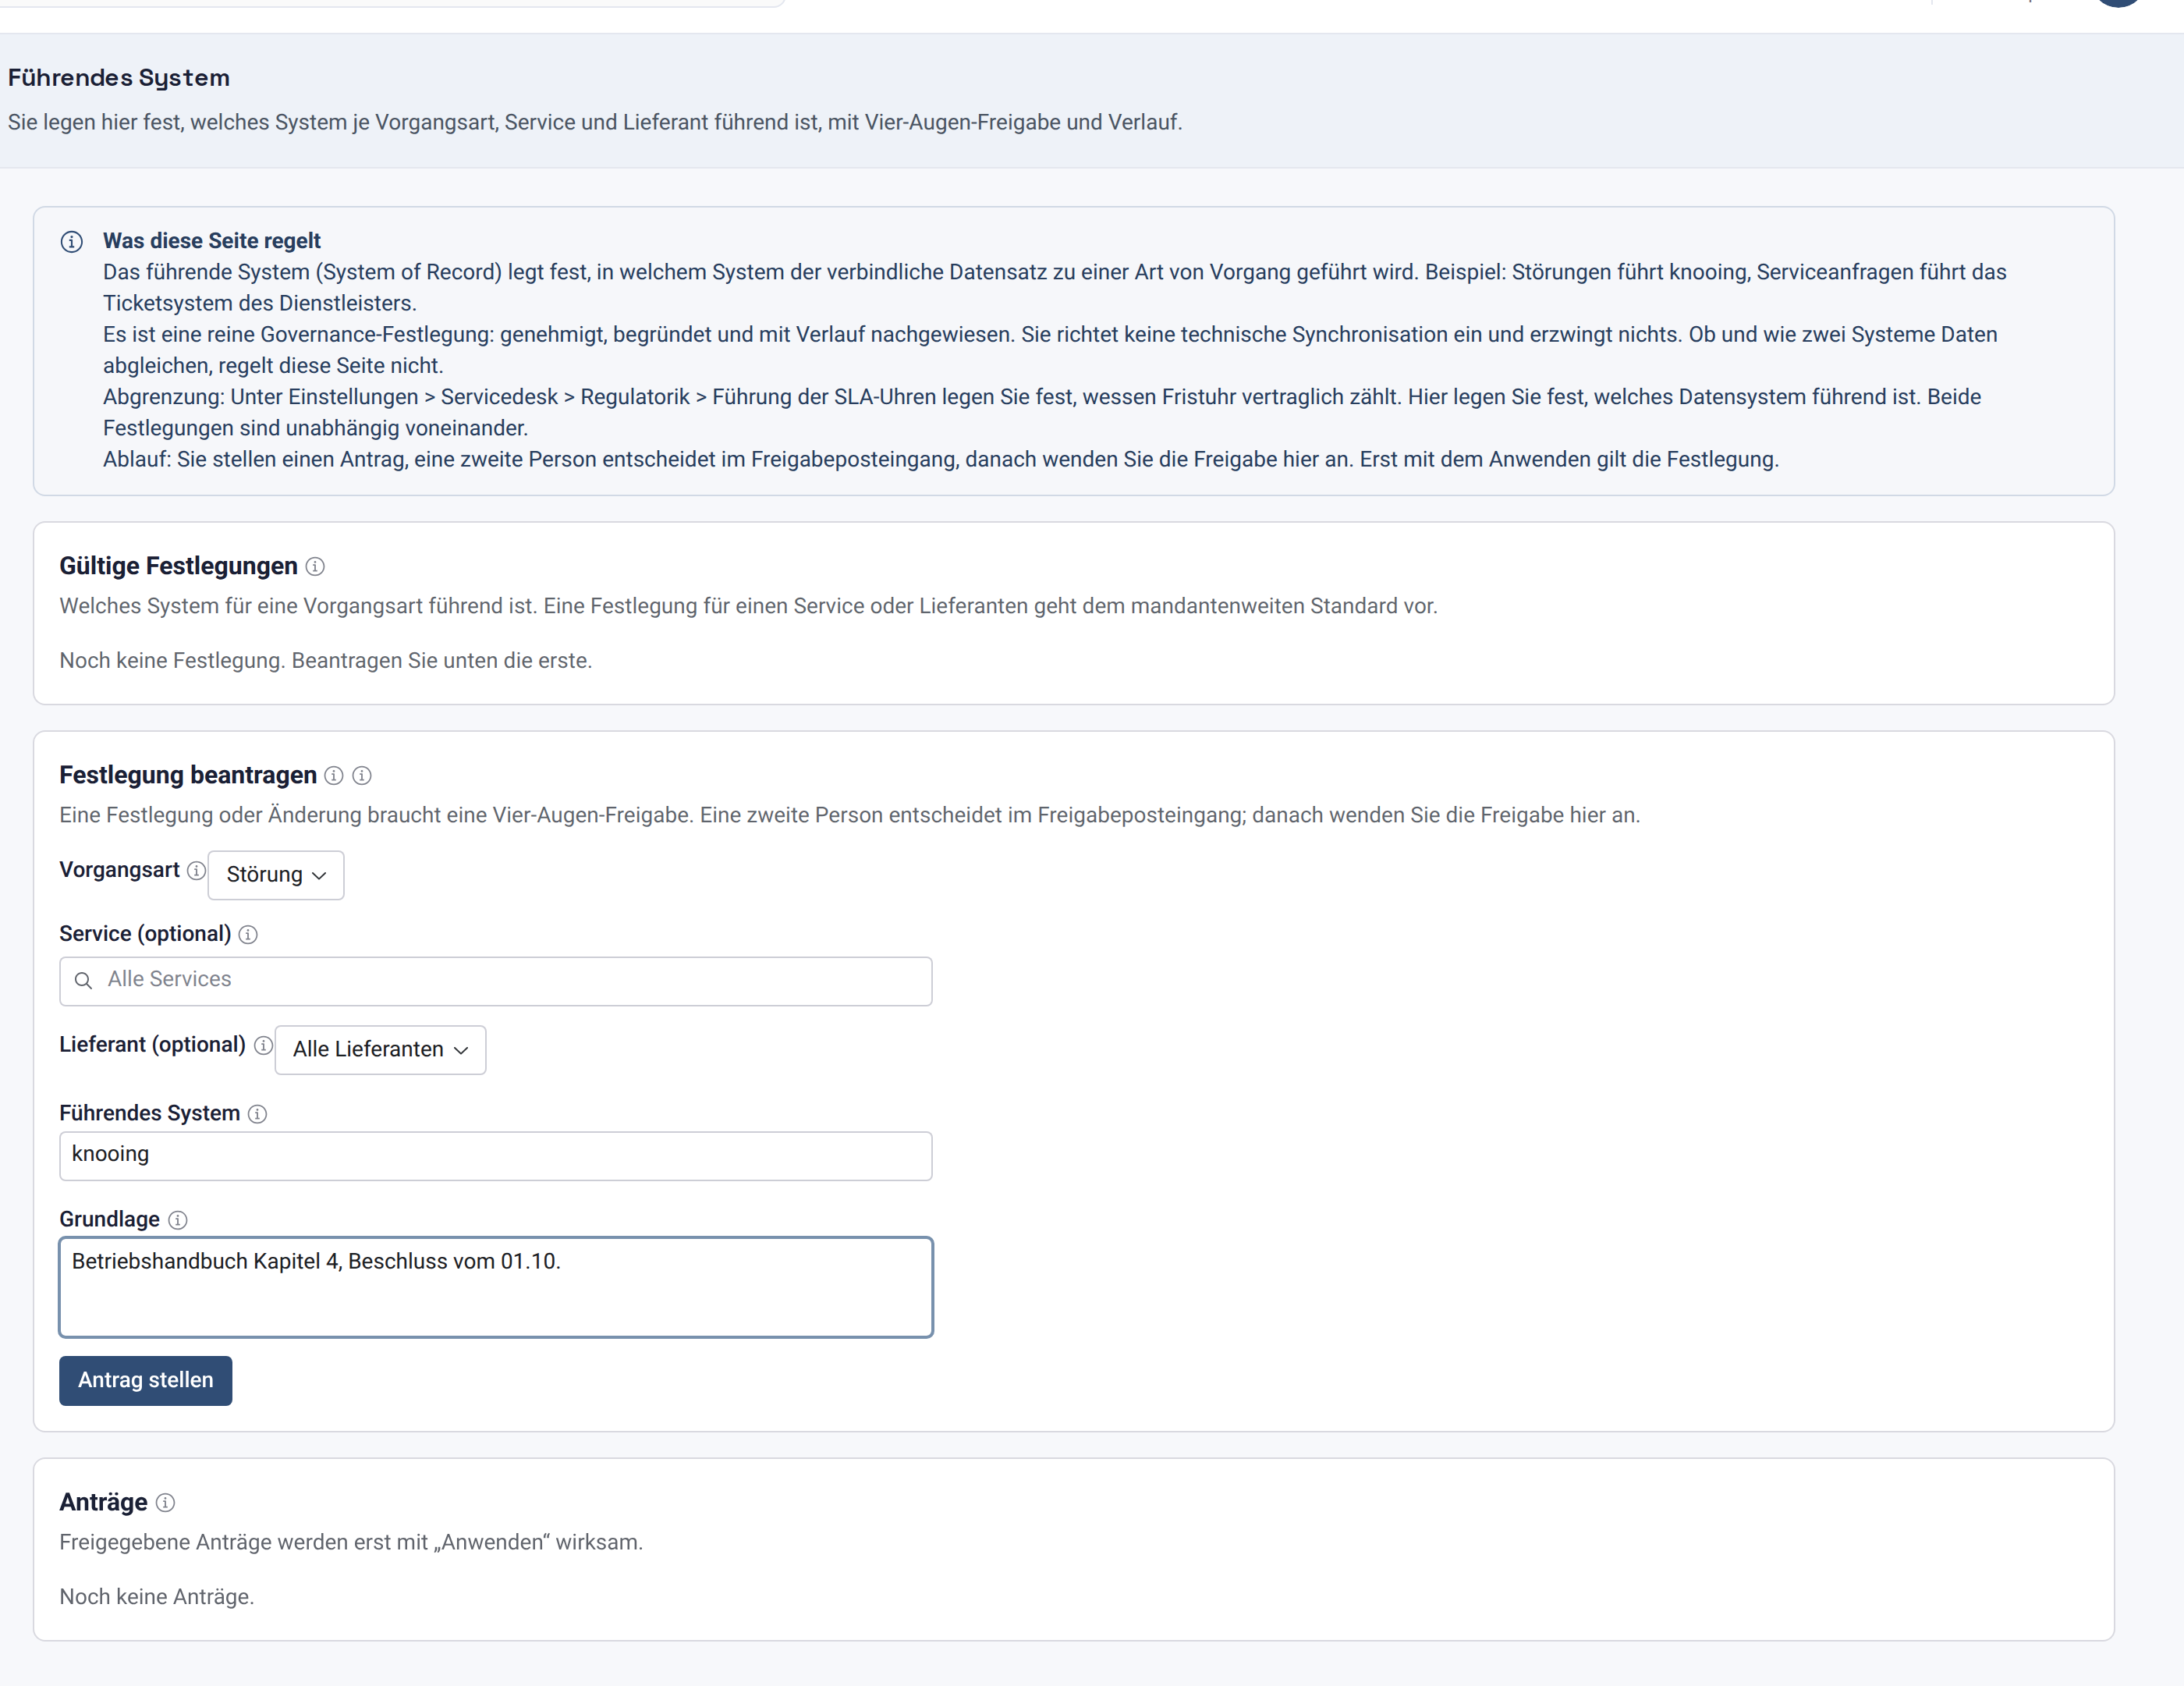
Task: Open the Störung Vorgangsart dropdown
Action: click(276, 875)
